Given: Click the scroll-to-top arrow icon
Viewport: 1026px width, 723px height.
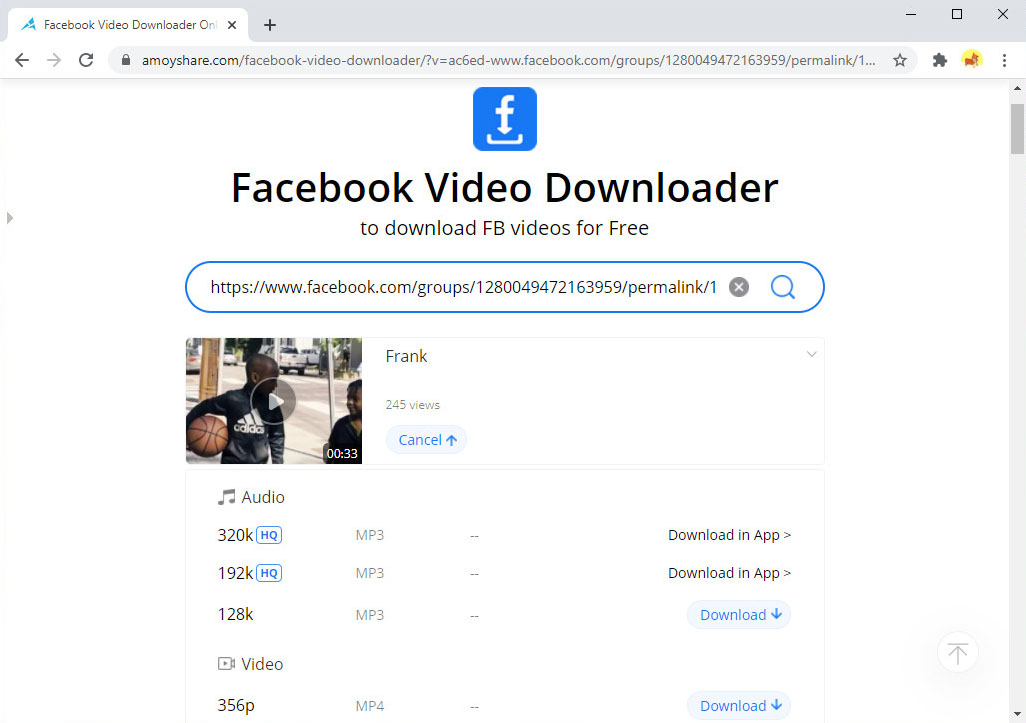Looking at the screenshot, I should (957, 652).
